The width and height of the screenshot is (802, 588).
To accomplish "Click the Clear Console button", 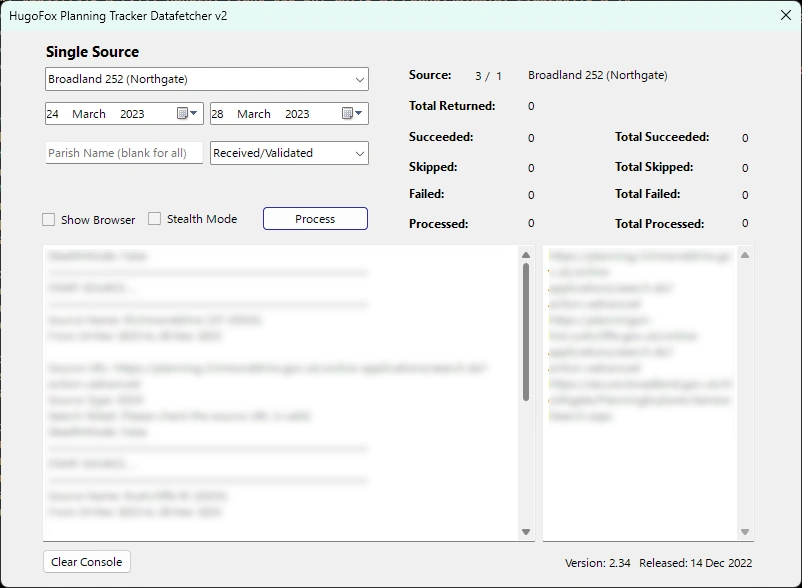I will 87,562.
